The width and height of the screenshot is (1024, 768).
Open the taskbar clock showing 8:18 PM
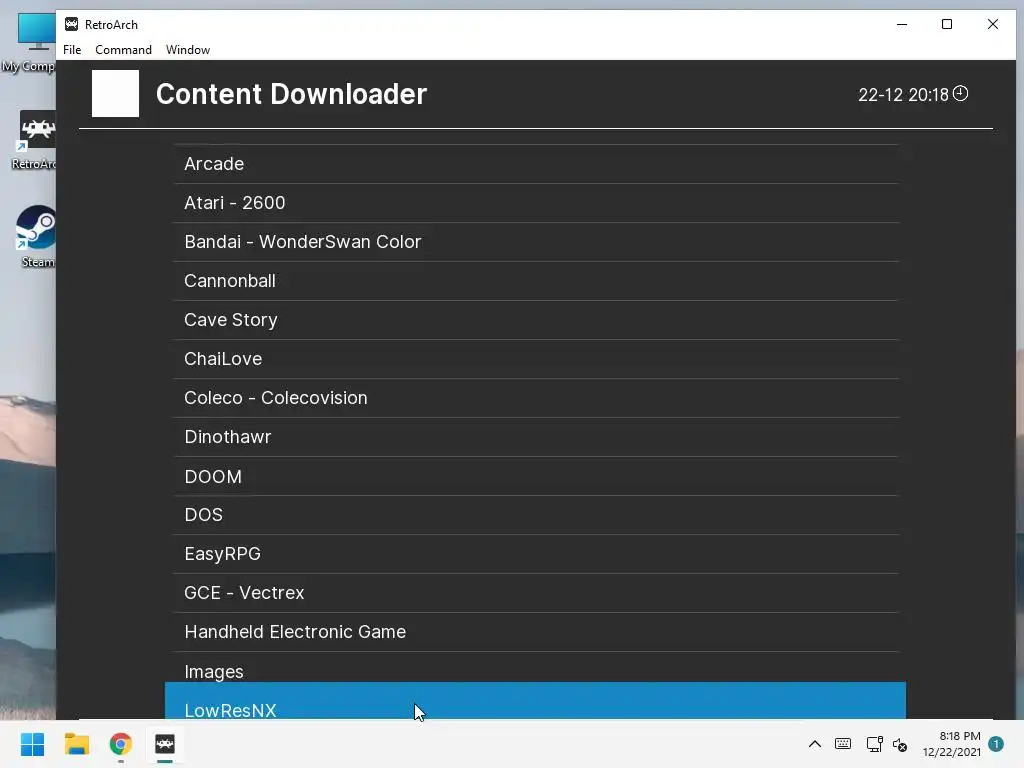tap(952, 744)
